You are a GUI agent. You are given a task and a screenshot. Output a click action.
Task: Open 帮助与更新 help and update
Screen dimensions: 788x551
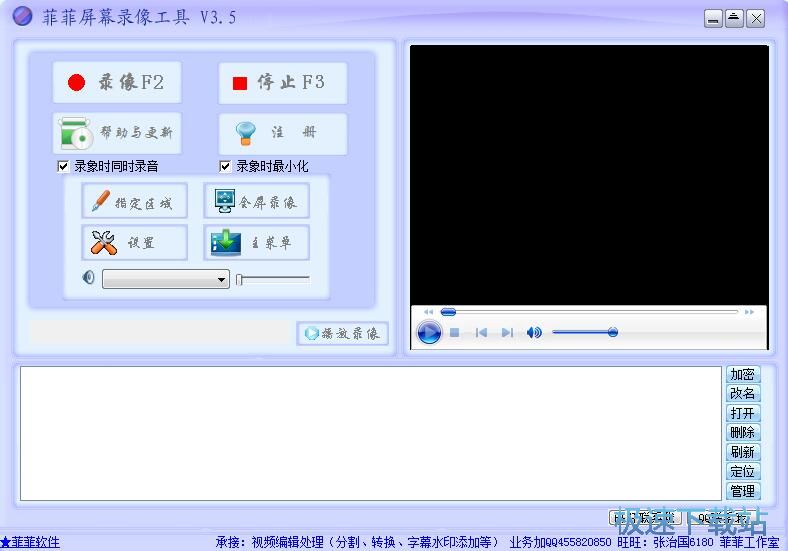(117, 133)
